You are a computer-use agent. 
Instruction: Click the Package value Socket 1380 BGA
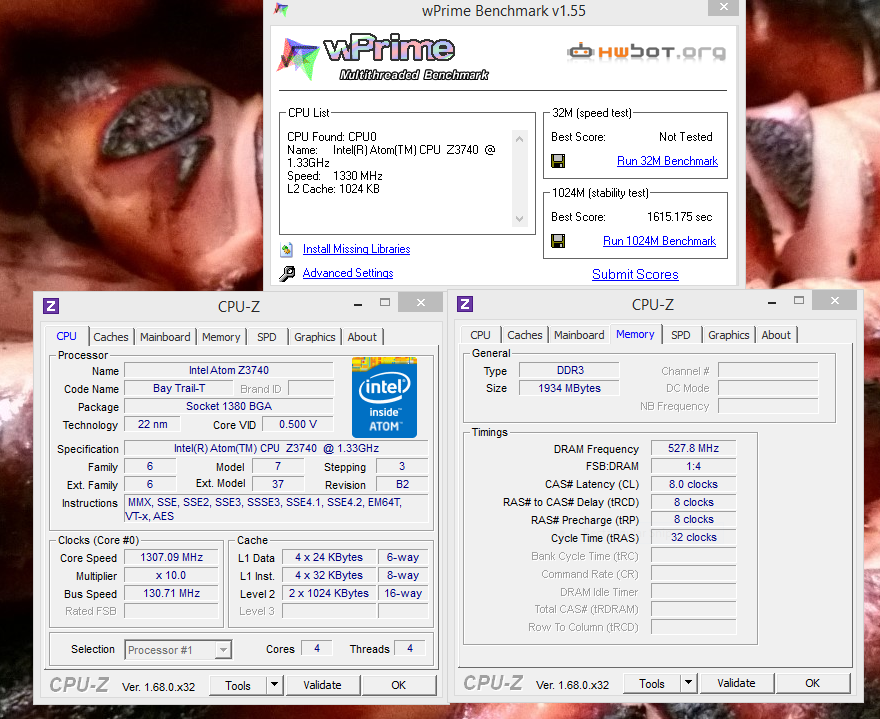pos(228,406)
